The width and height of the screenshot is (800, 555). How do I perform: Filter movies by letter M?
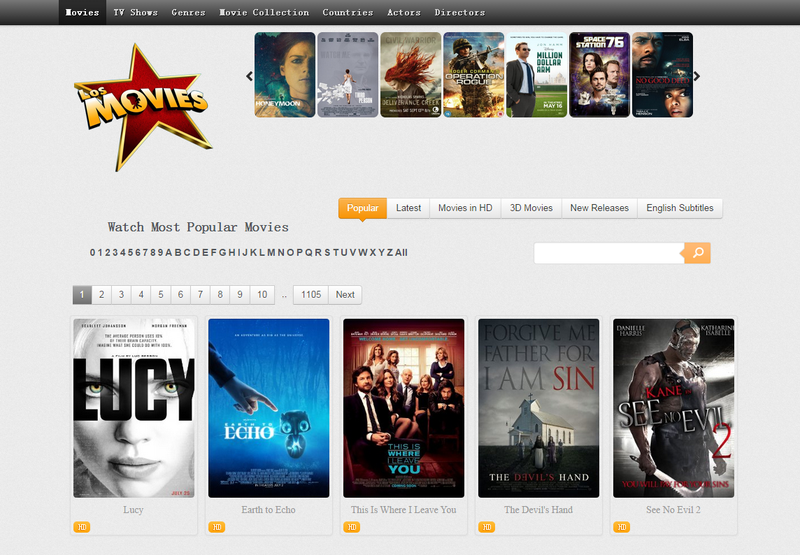[271, 253]
